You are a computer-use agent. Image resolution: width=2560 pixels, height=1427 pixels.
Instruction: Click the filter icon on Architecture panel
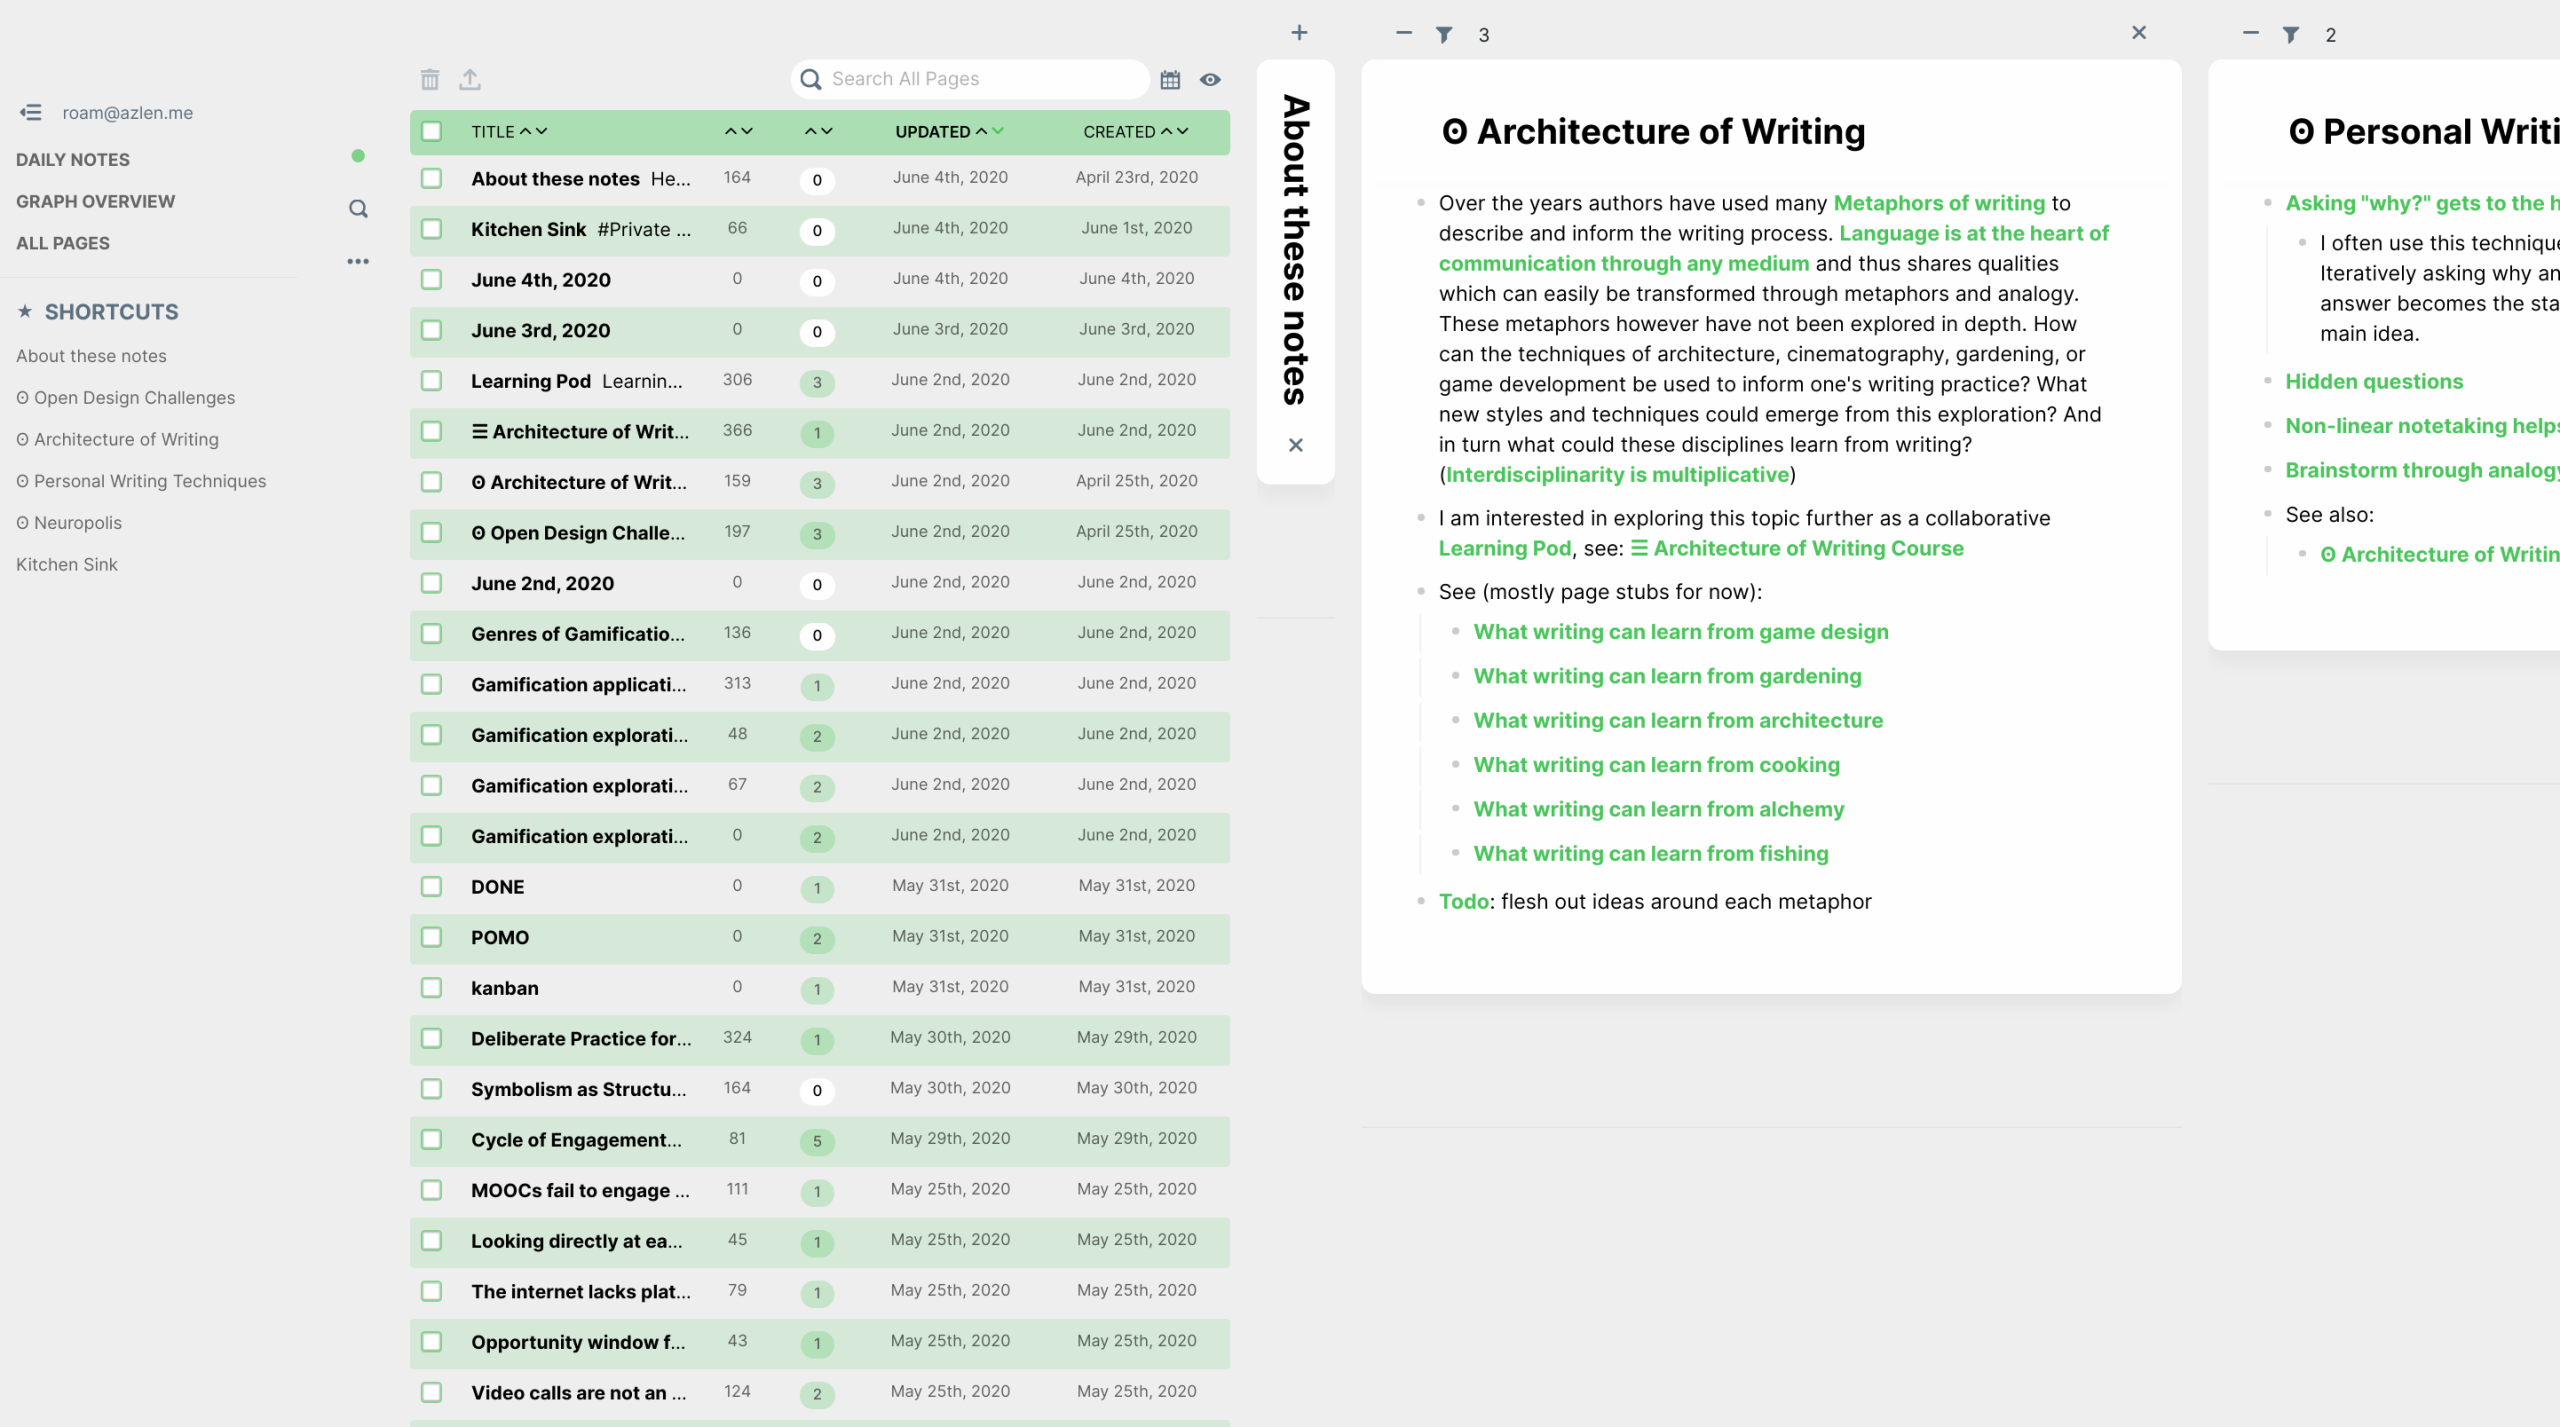point(1444,35)
